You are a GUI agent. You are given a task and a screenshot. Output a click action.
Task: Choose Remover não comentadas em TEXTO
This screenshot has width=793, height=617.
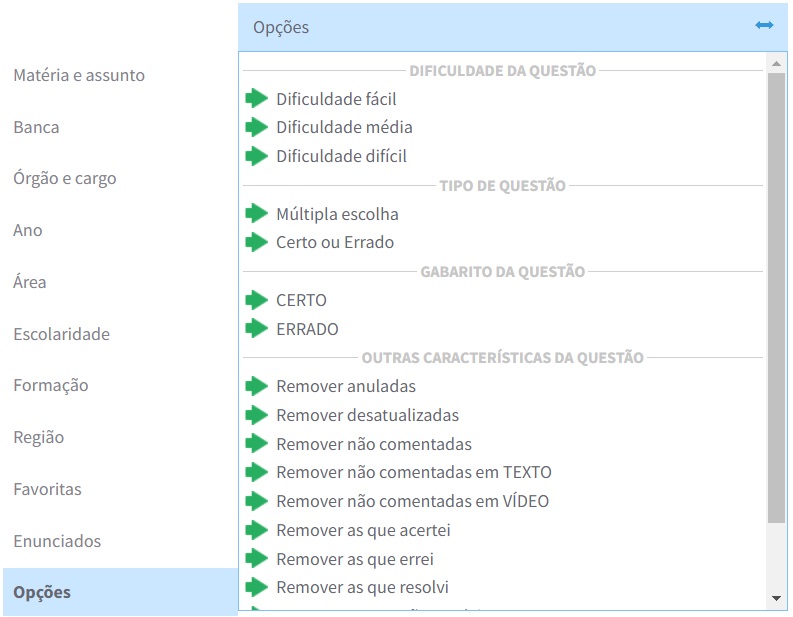pos(413,472)
